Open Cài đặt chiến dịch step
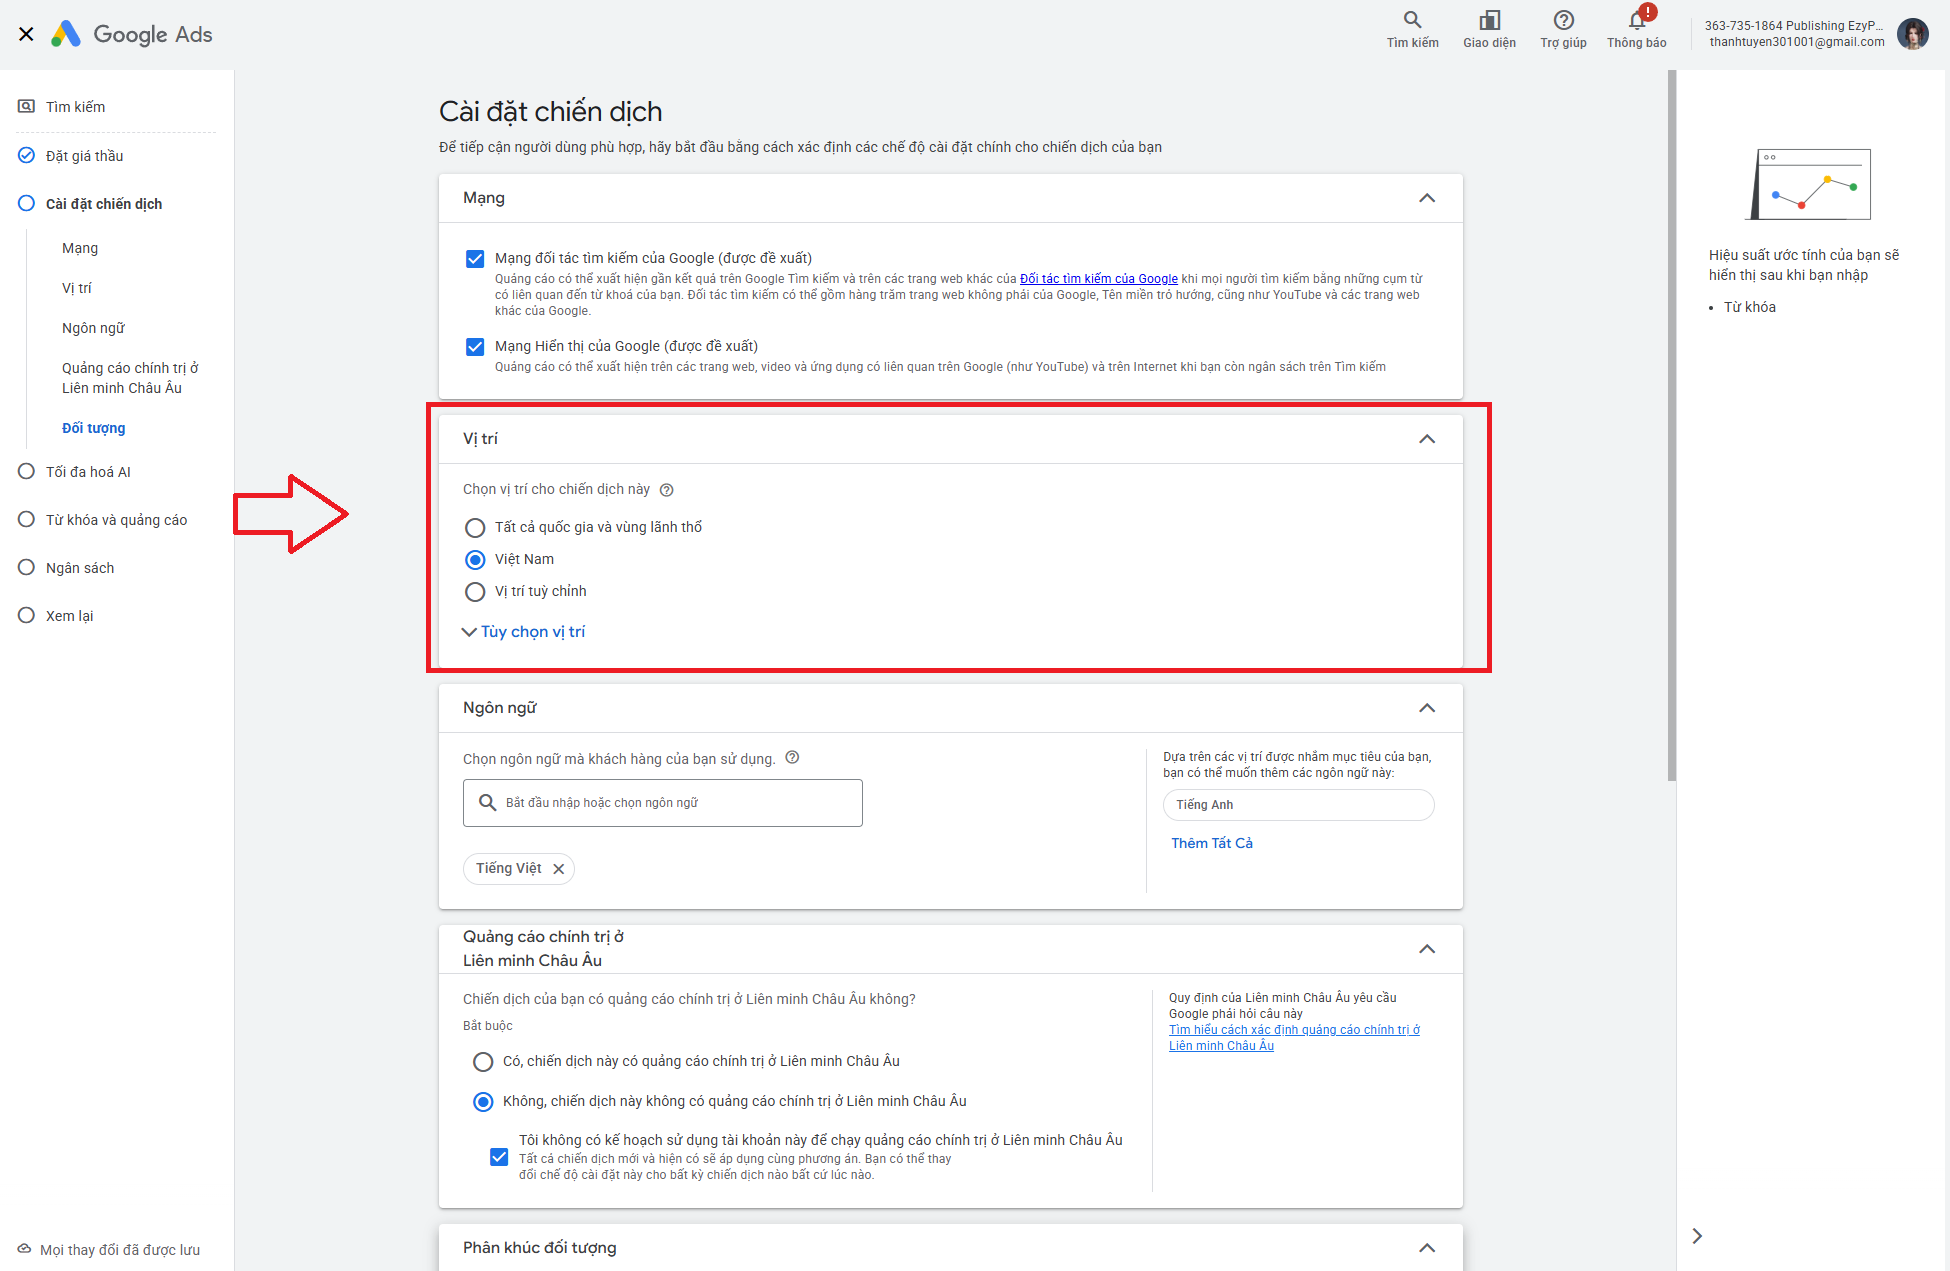Image resolution: width=1950 pixels, height=1271 pixels. click(104, 204)
